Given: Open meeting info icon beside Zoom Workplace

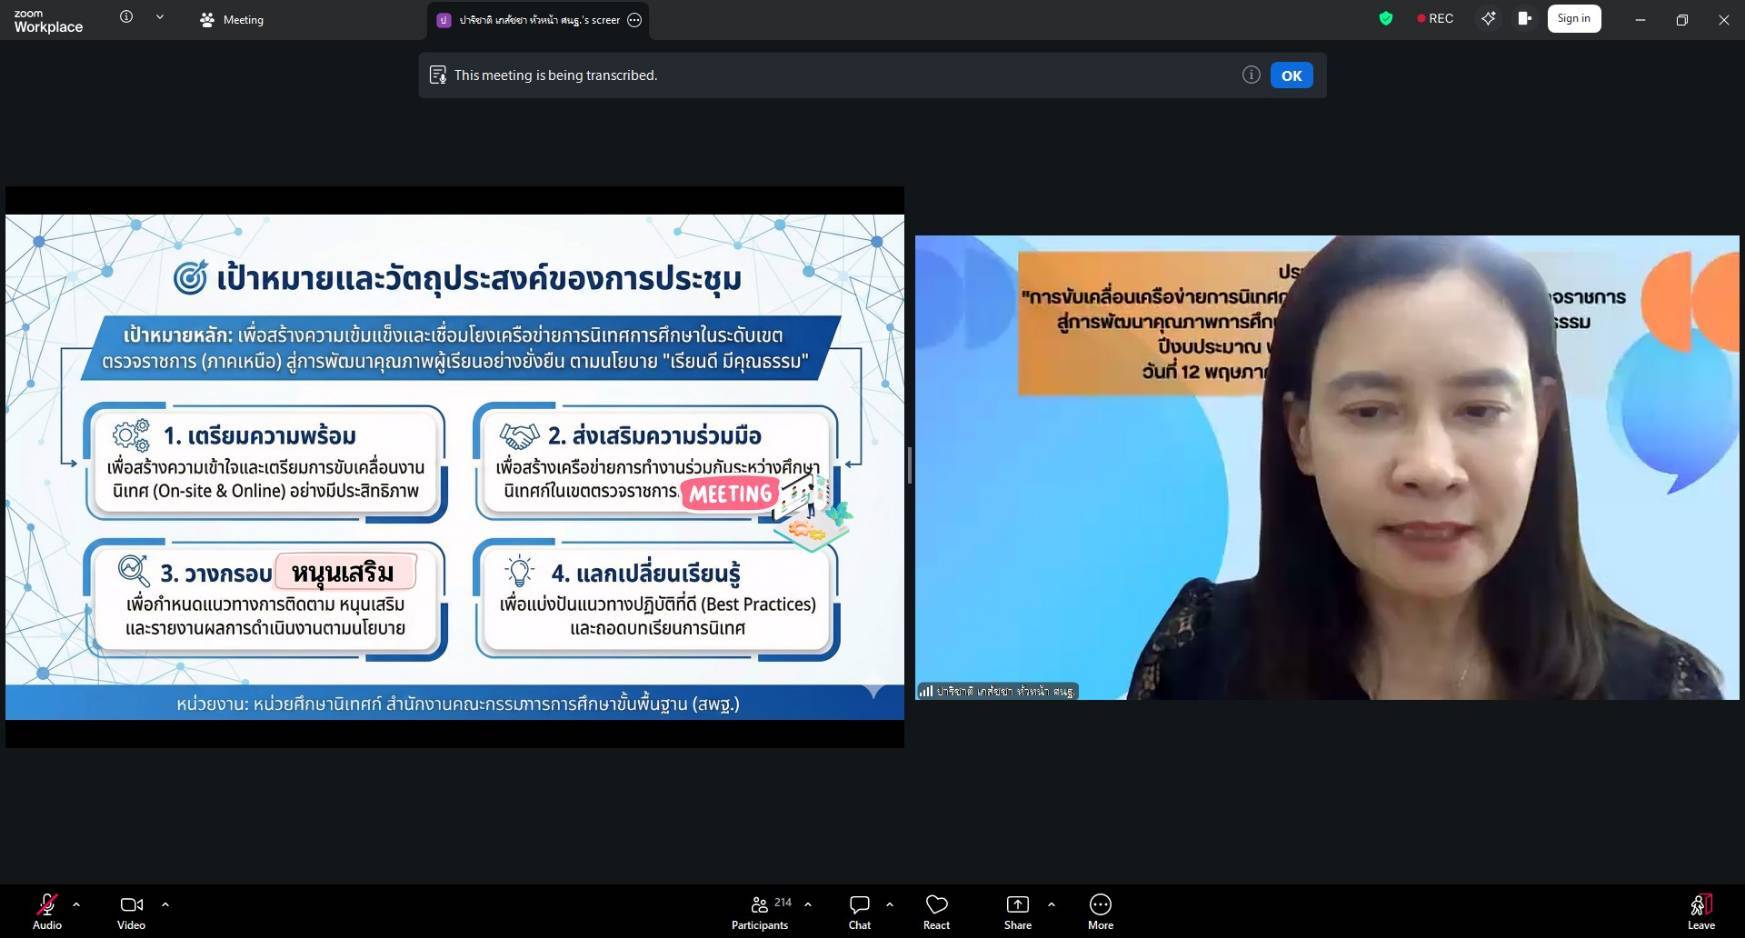Looking at the screenshot, I should coord(126,17).
